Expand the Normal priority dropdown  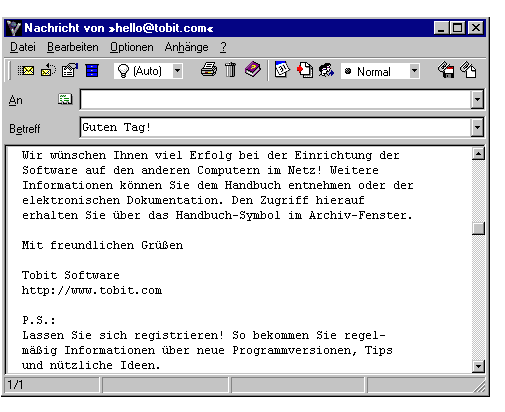click(x=414, y=71)
